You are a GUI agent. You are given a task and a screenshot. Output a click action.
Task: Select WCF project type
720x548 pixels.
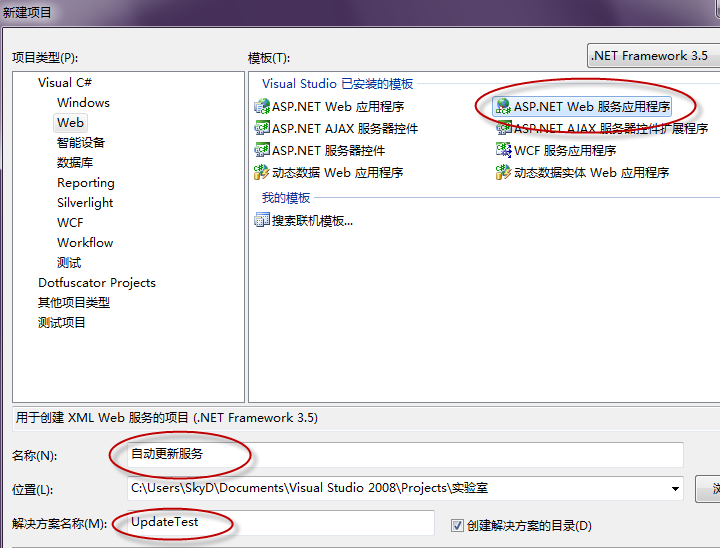pyautogui.click(x=70, y=223)
